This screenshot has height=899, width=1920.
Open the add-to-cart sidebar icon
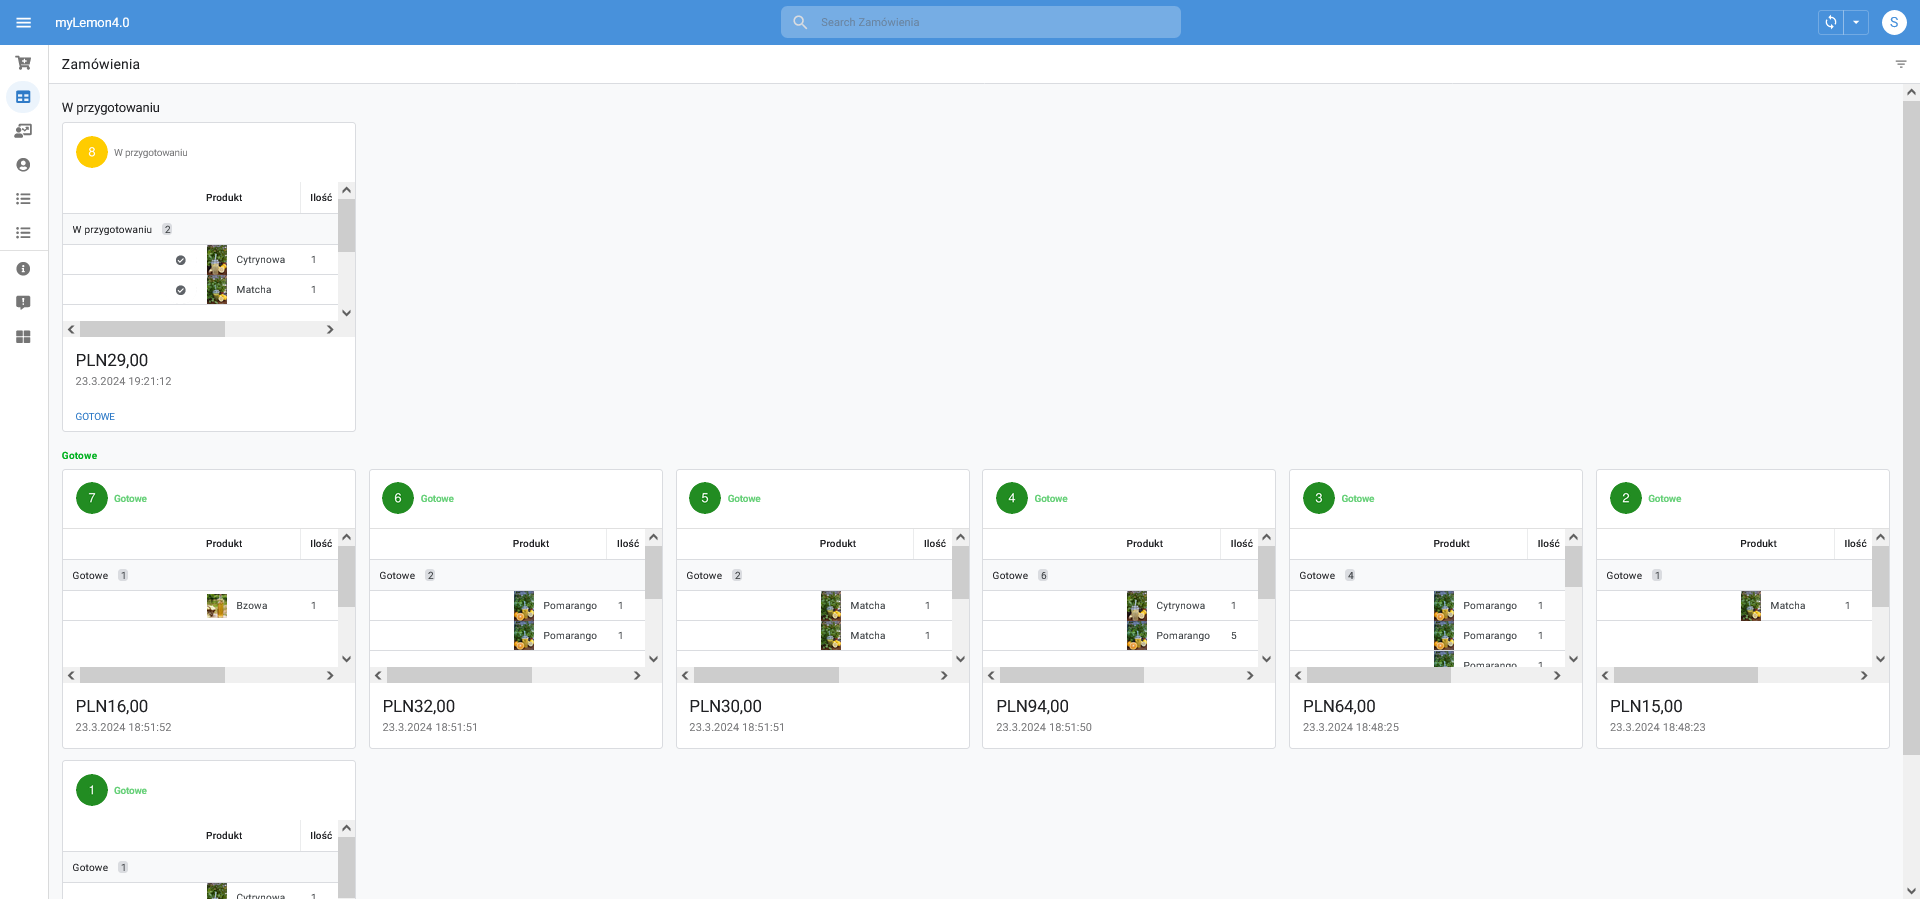pyautogui.click(x=23, y=63)
